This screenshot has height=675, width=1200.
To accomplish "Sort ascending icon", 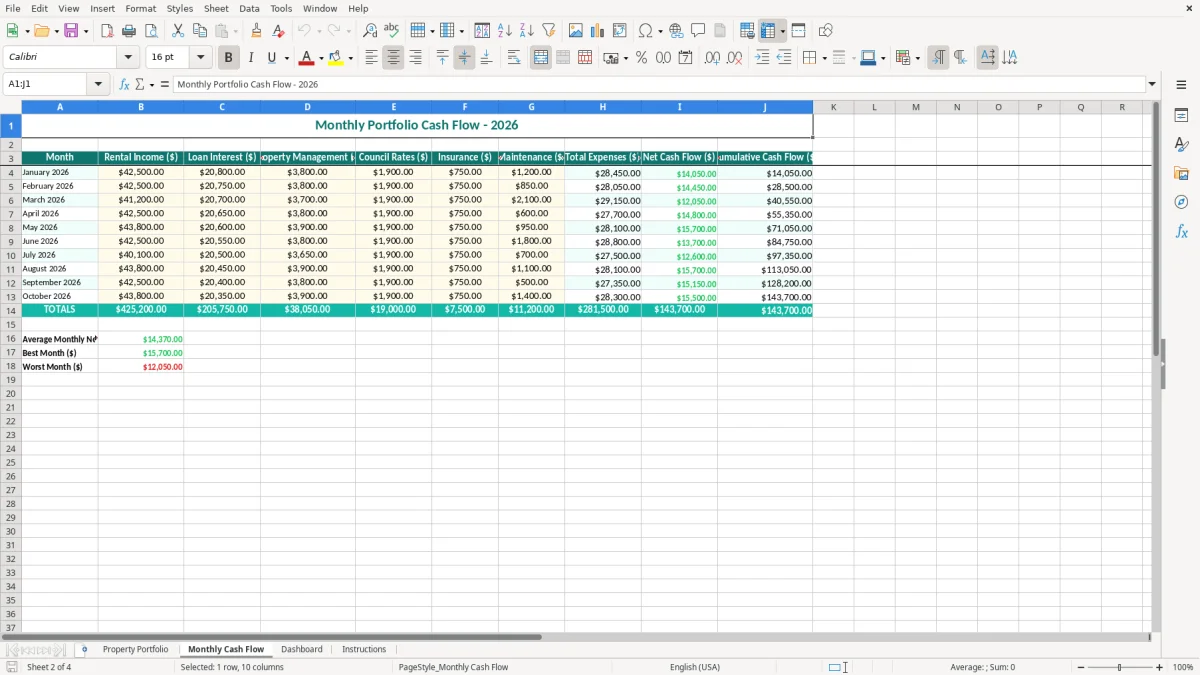I will point(505,31).
